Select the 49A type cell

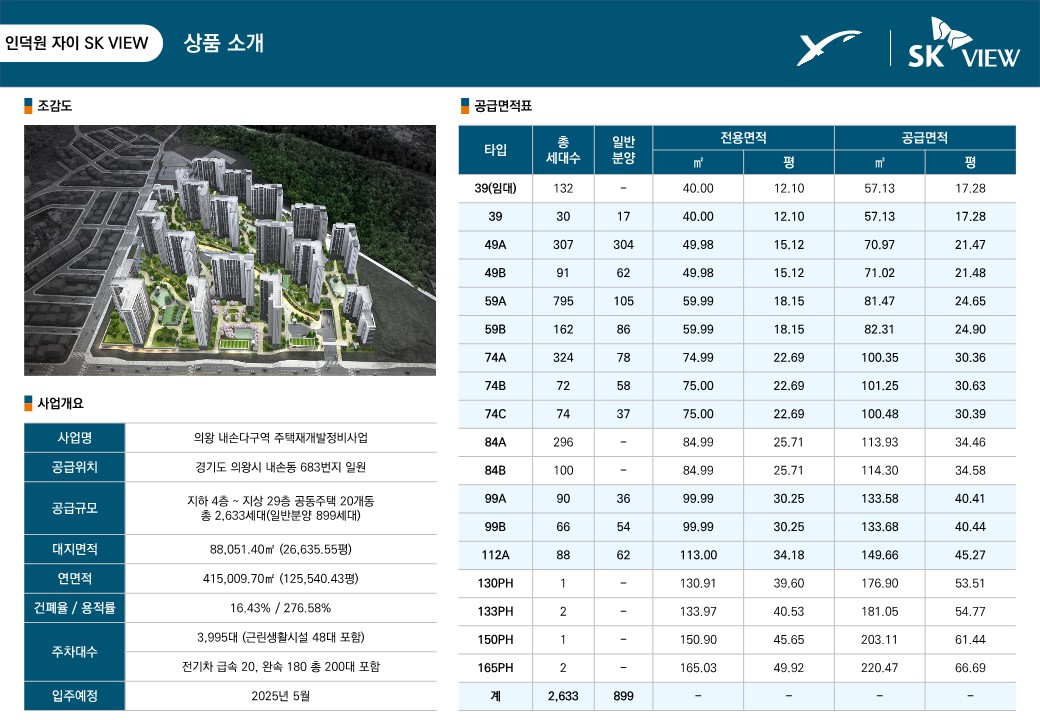(x=495, y=245)
